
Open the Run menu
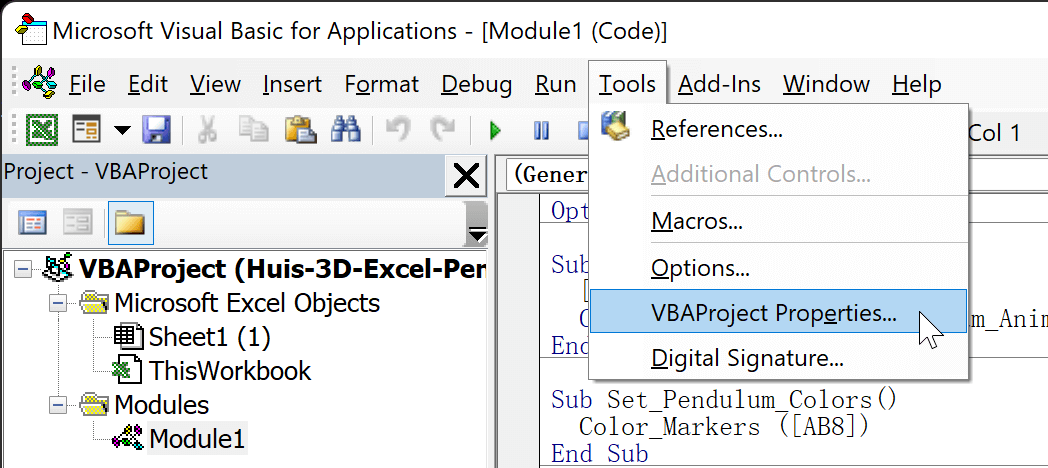pyautogui.click(x=555, y=84)
